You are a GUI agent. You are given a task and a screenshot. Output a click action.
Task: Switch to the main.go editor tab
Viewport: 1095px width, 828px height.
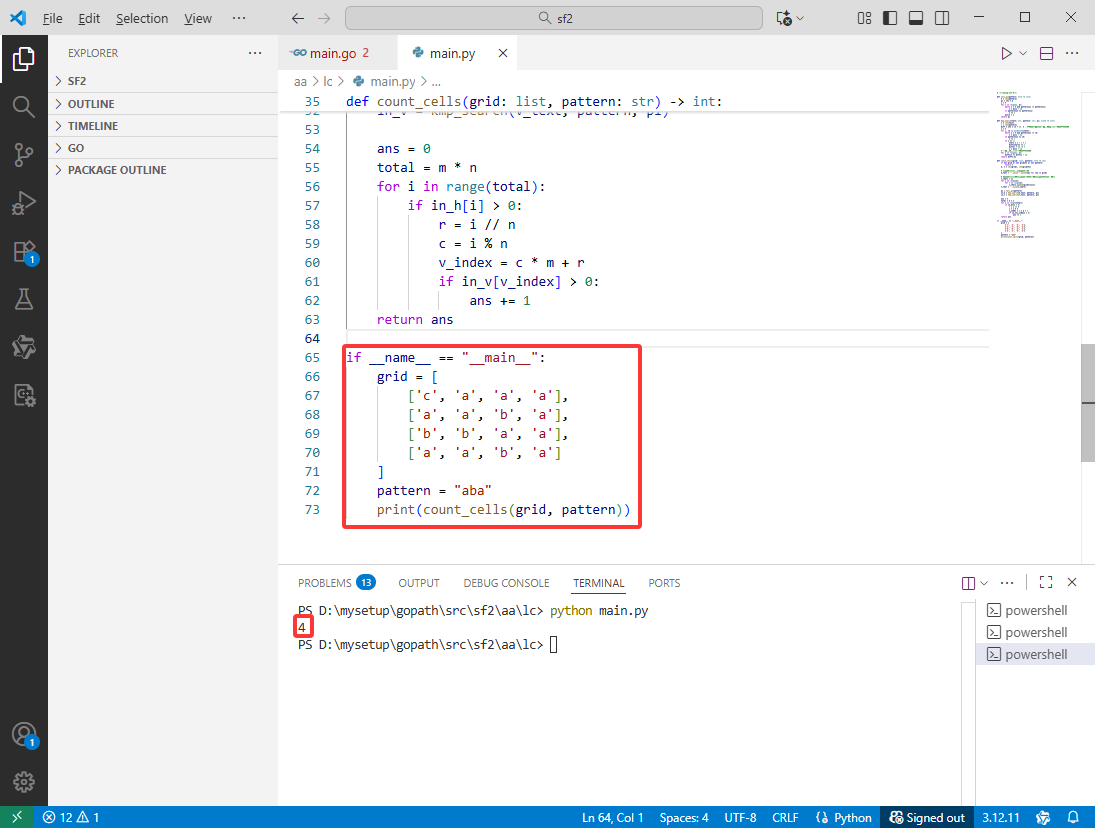click(x=332, y=53)
